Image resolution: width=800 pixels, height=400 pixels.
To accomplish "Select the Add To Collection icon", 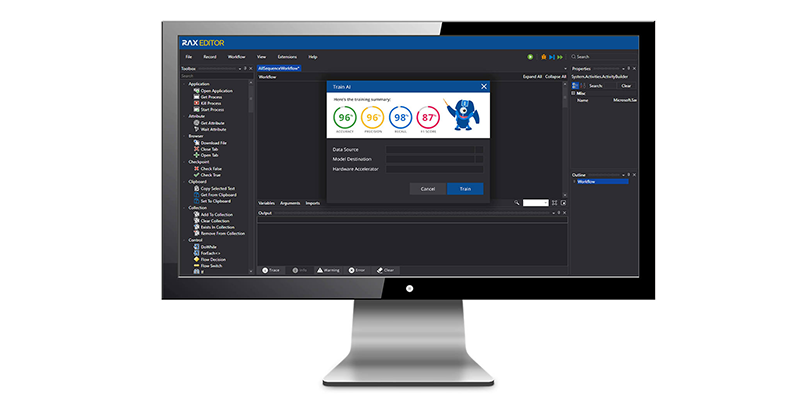I will (x=196, y=215).
